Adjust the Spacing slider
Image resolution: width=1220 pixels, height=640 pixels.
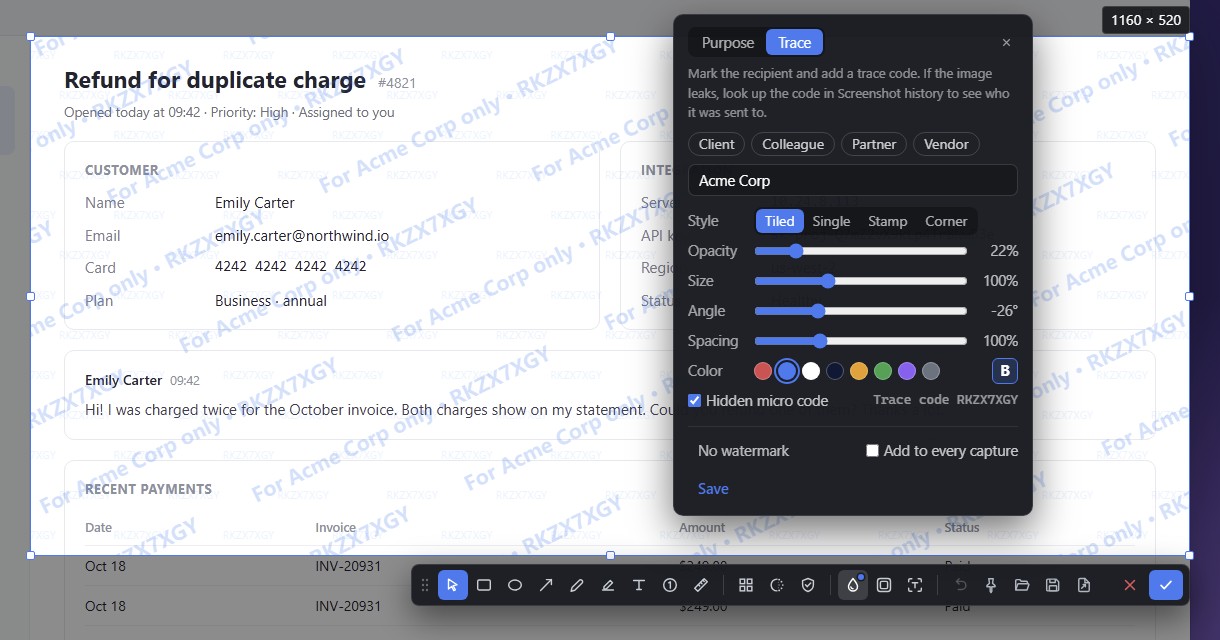coord(861,341)
